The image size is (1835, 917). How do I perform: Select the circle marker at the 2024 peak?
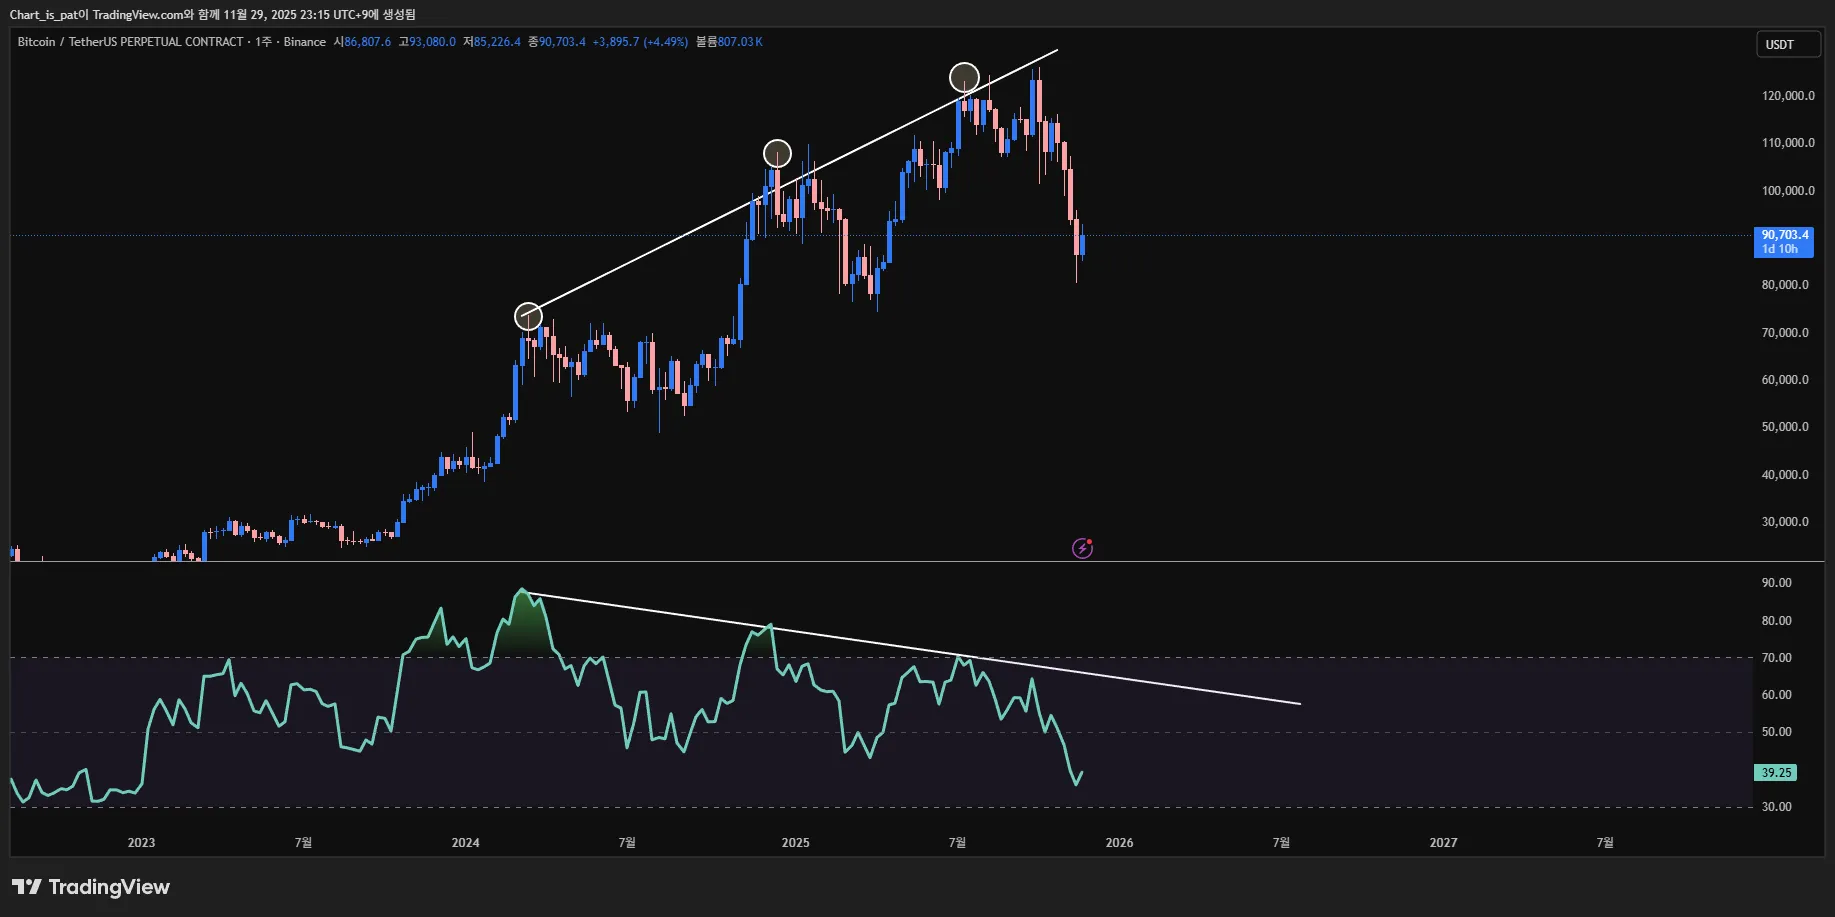coord(528,316)
